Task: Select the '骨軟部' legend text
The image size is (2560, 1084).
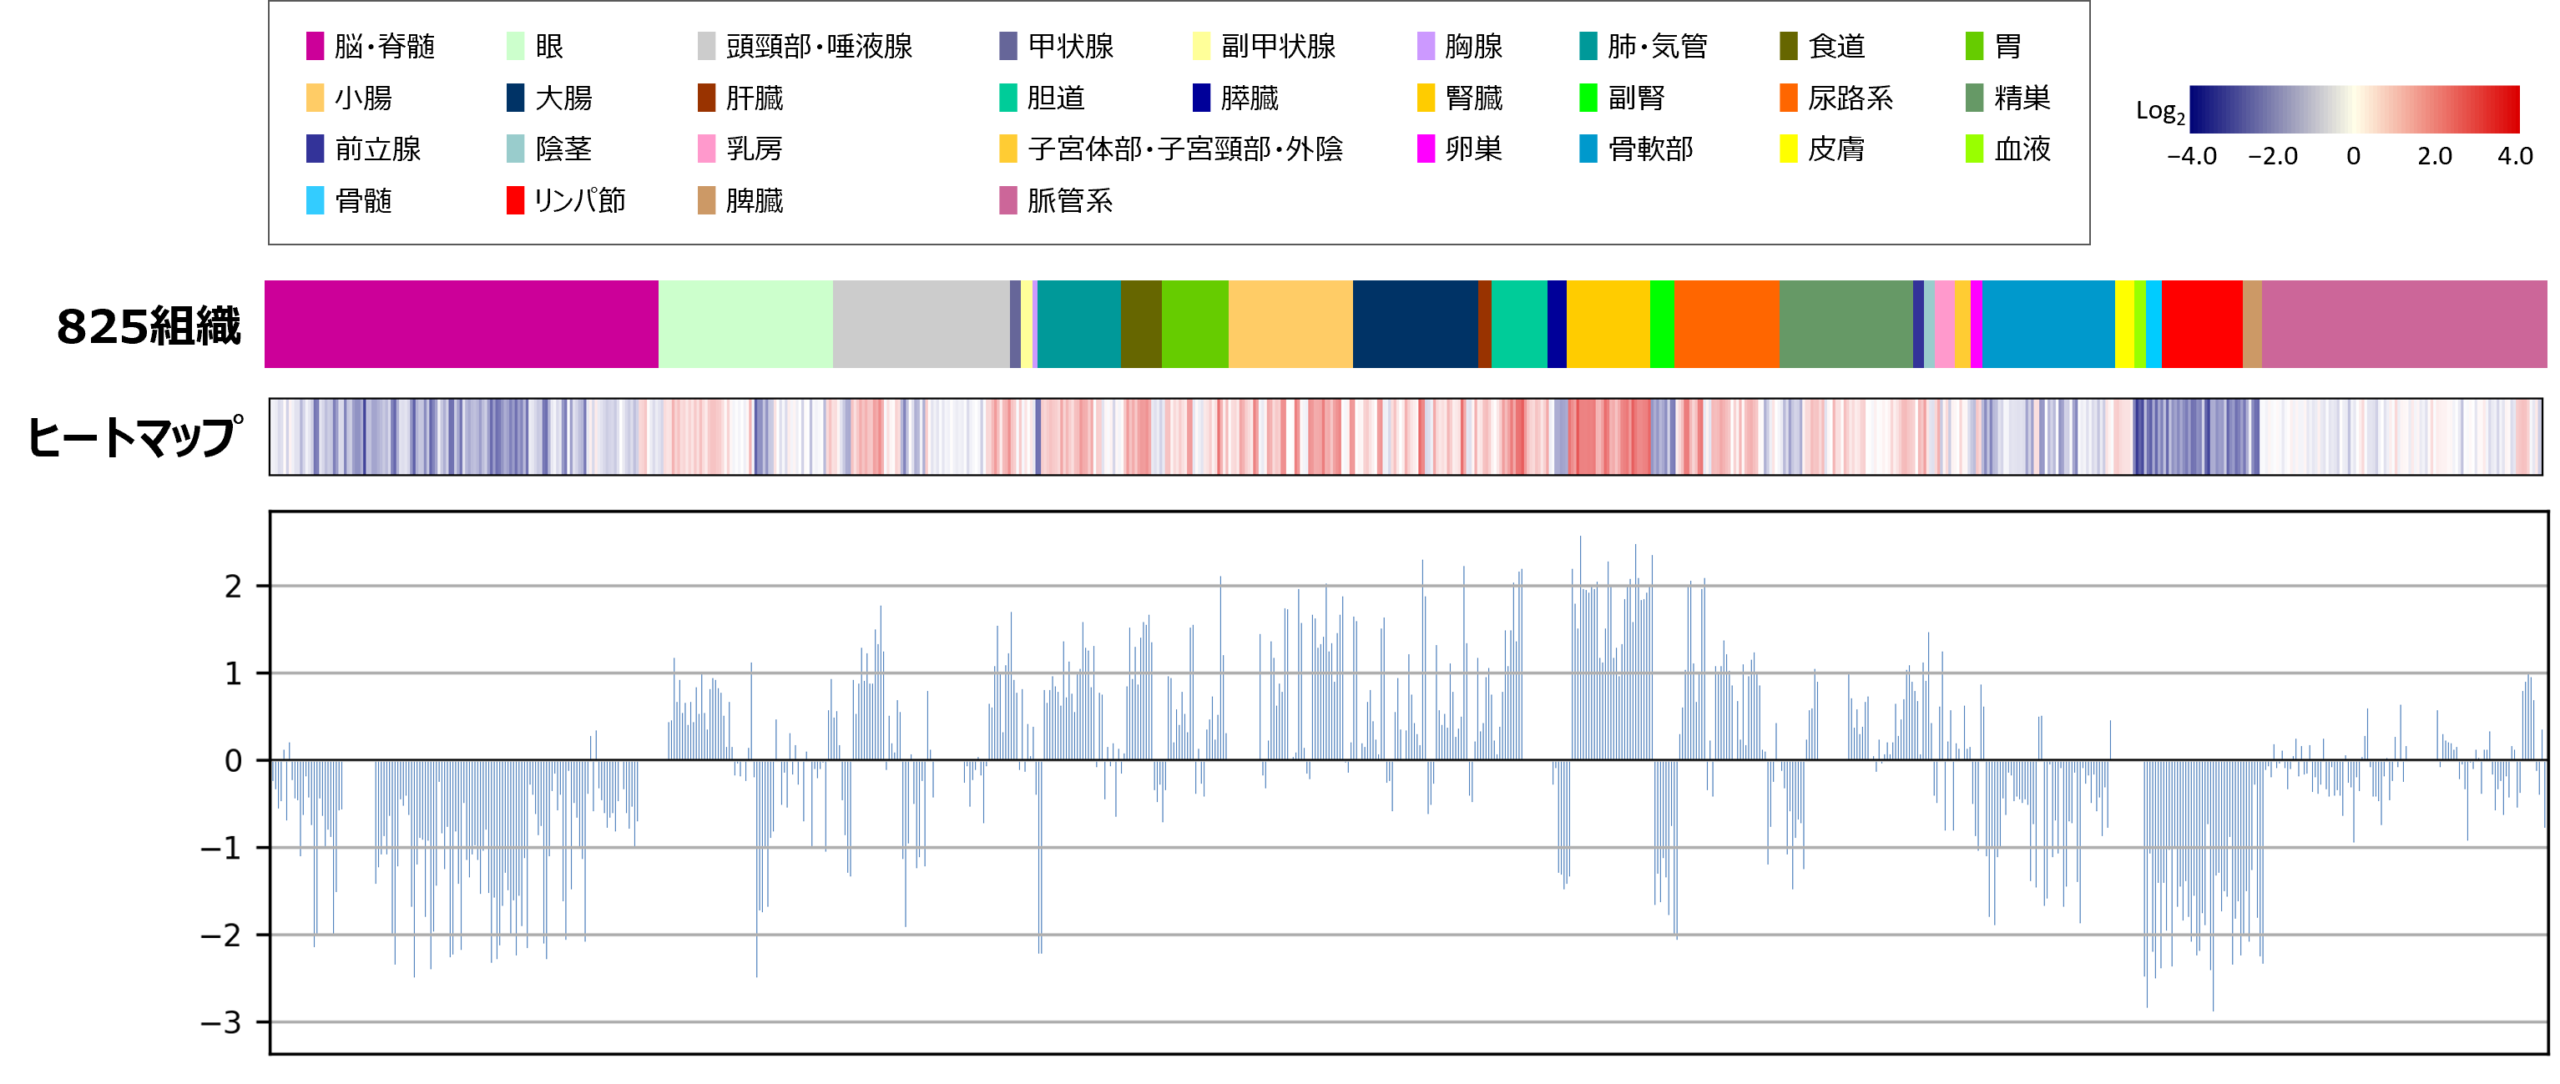Action: pos(1650,149)
